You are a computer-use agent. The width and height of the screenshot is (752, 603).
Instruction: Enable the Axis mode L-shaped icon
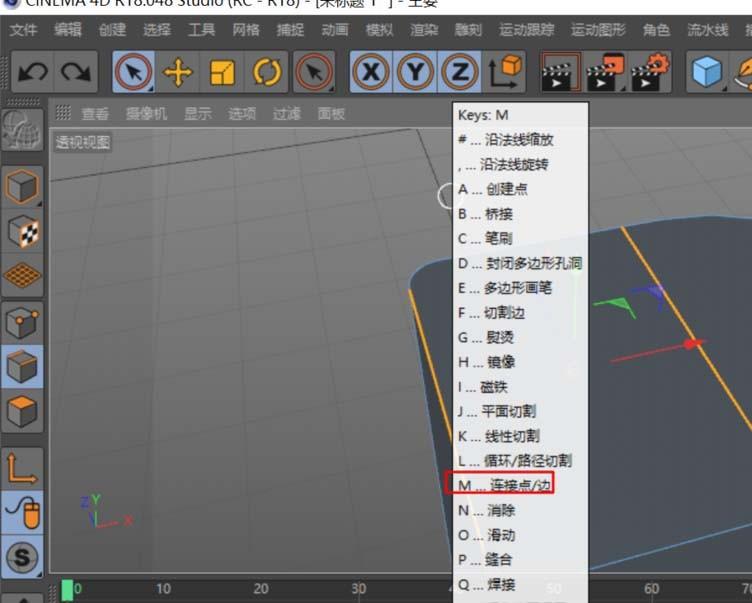click(22, 469)
